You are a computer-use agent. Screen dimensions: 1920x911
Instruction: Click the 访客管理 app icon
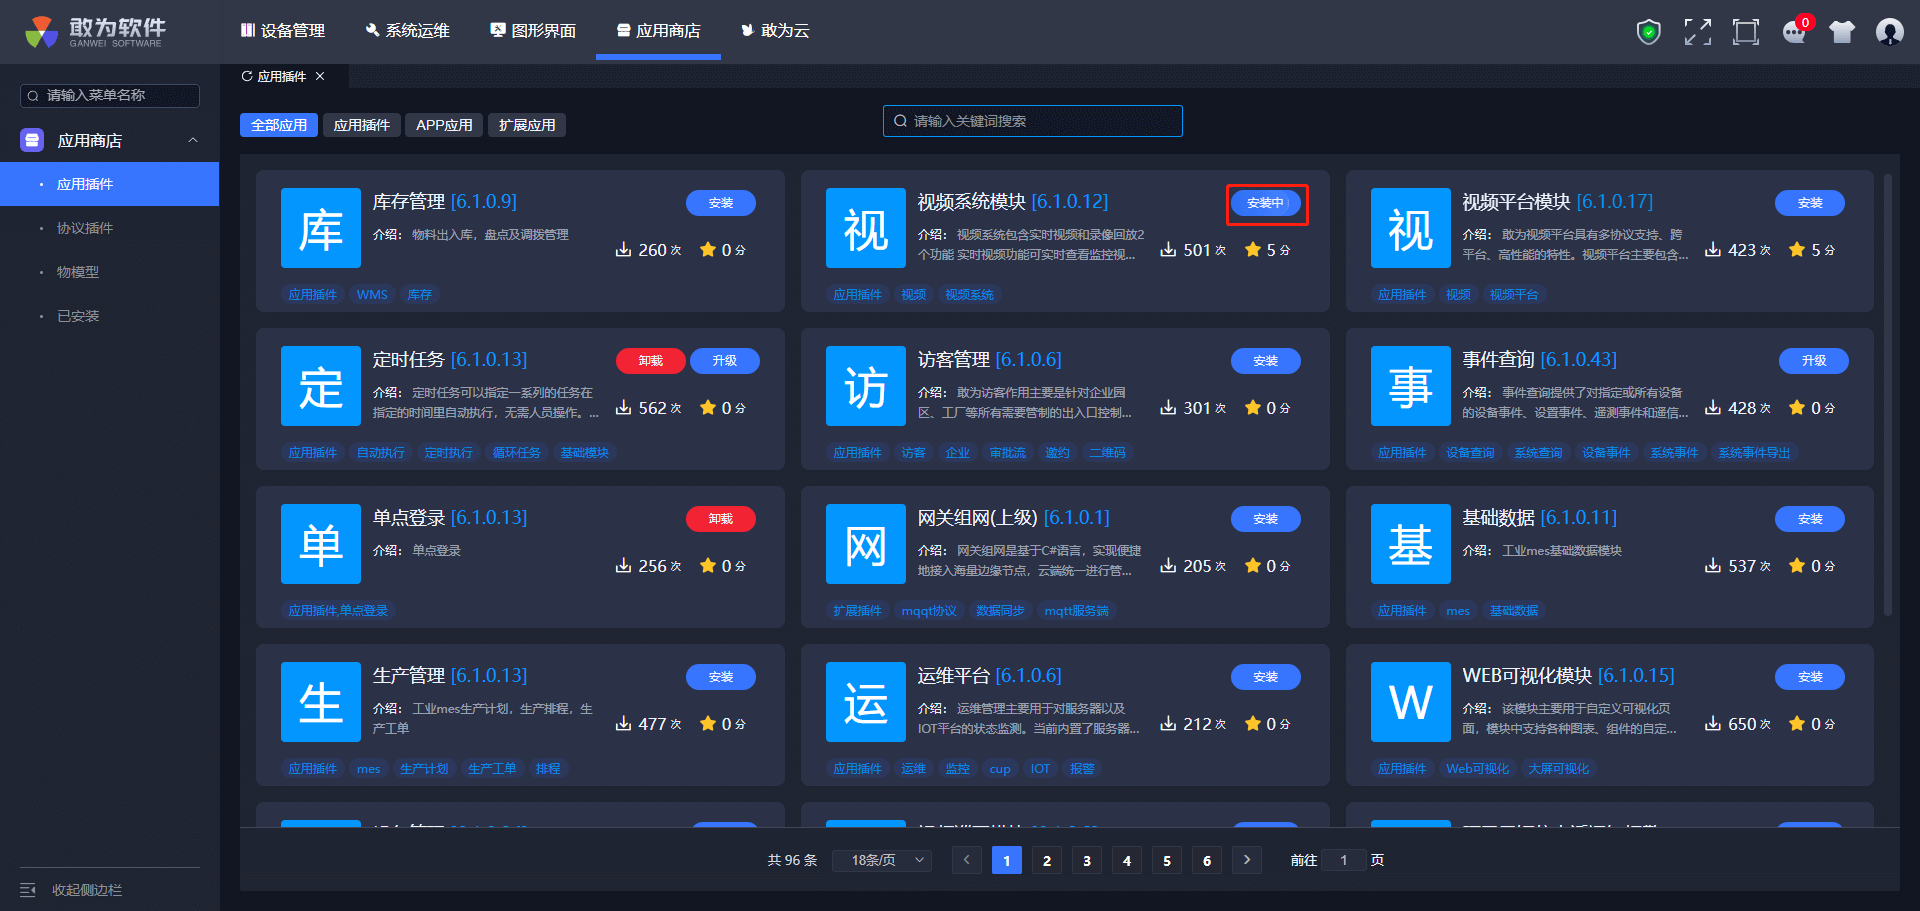point(866,386)
